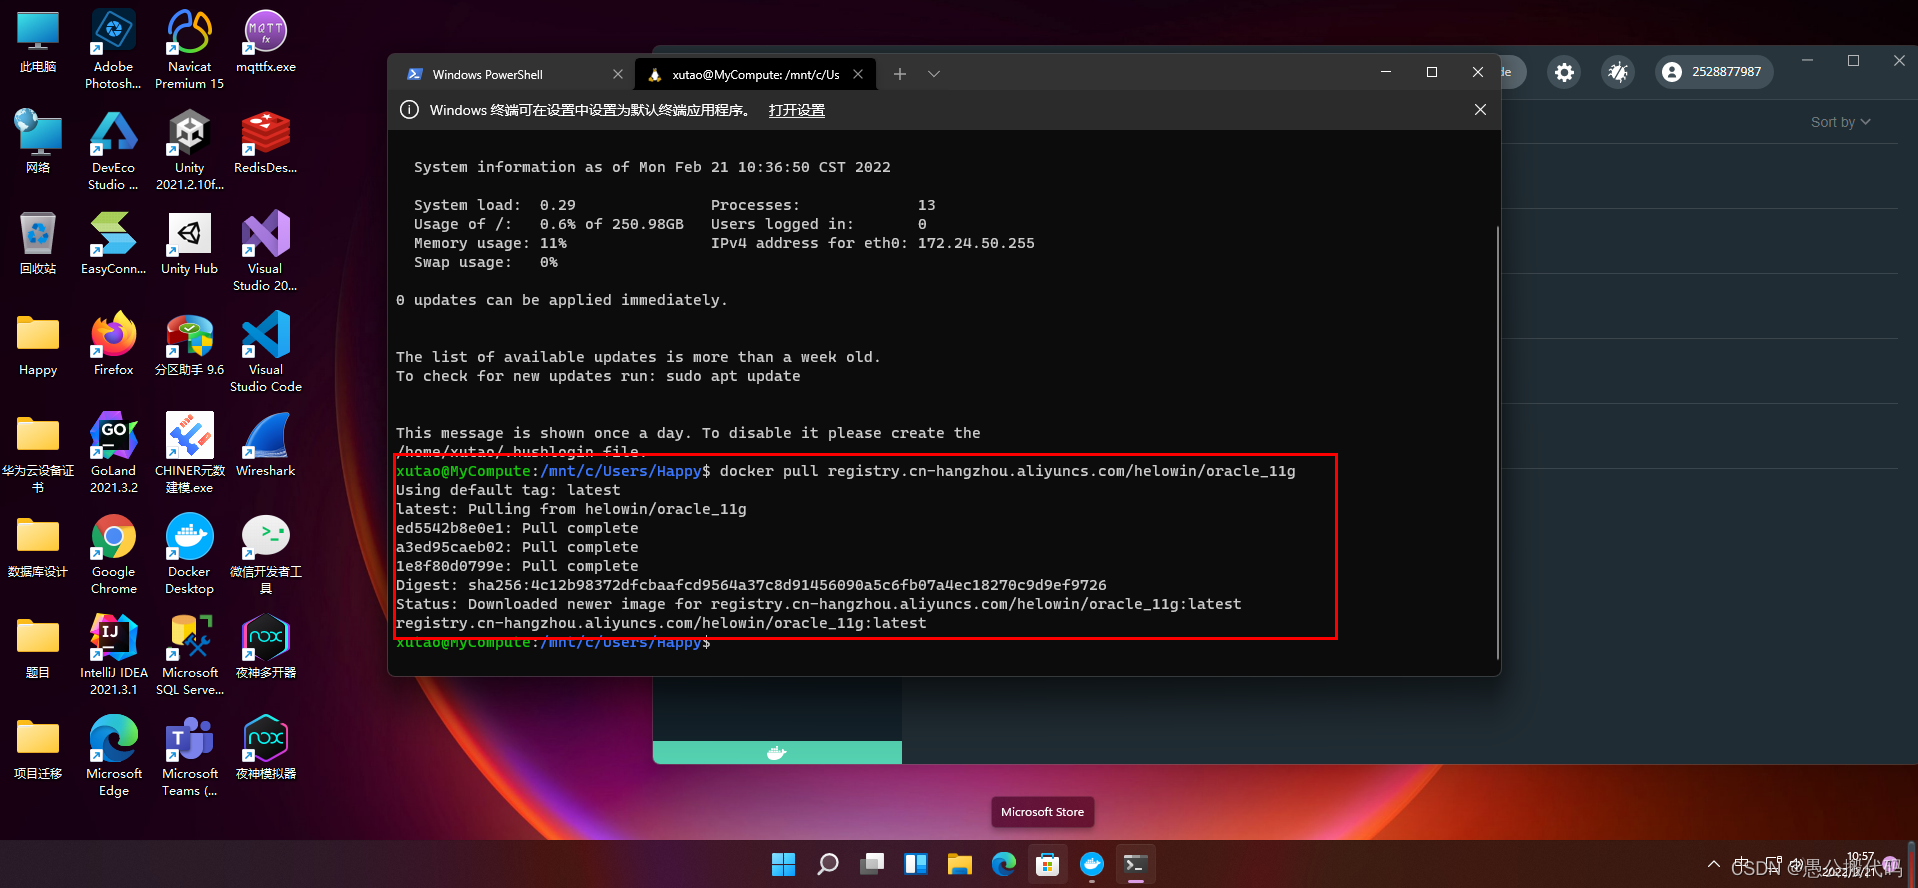Launch EasyConnect desktop icon

click(113, 244)
